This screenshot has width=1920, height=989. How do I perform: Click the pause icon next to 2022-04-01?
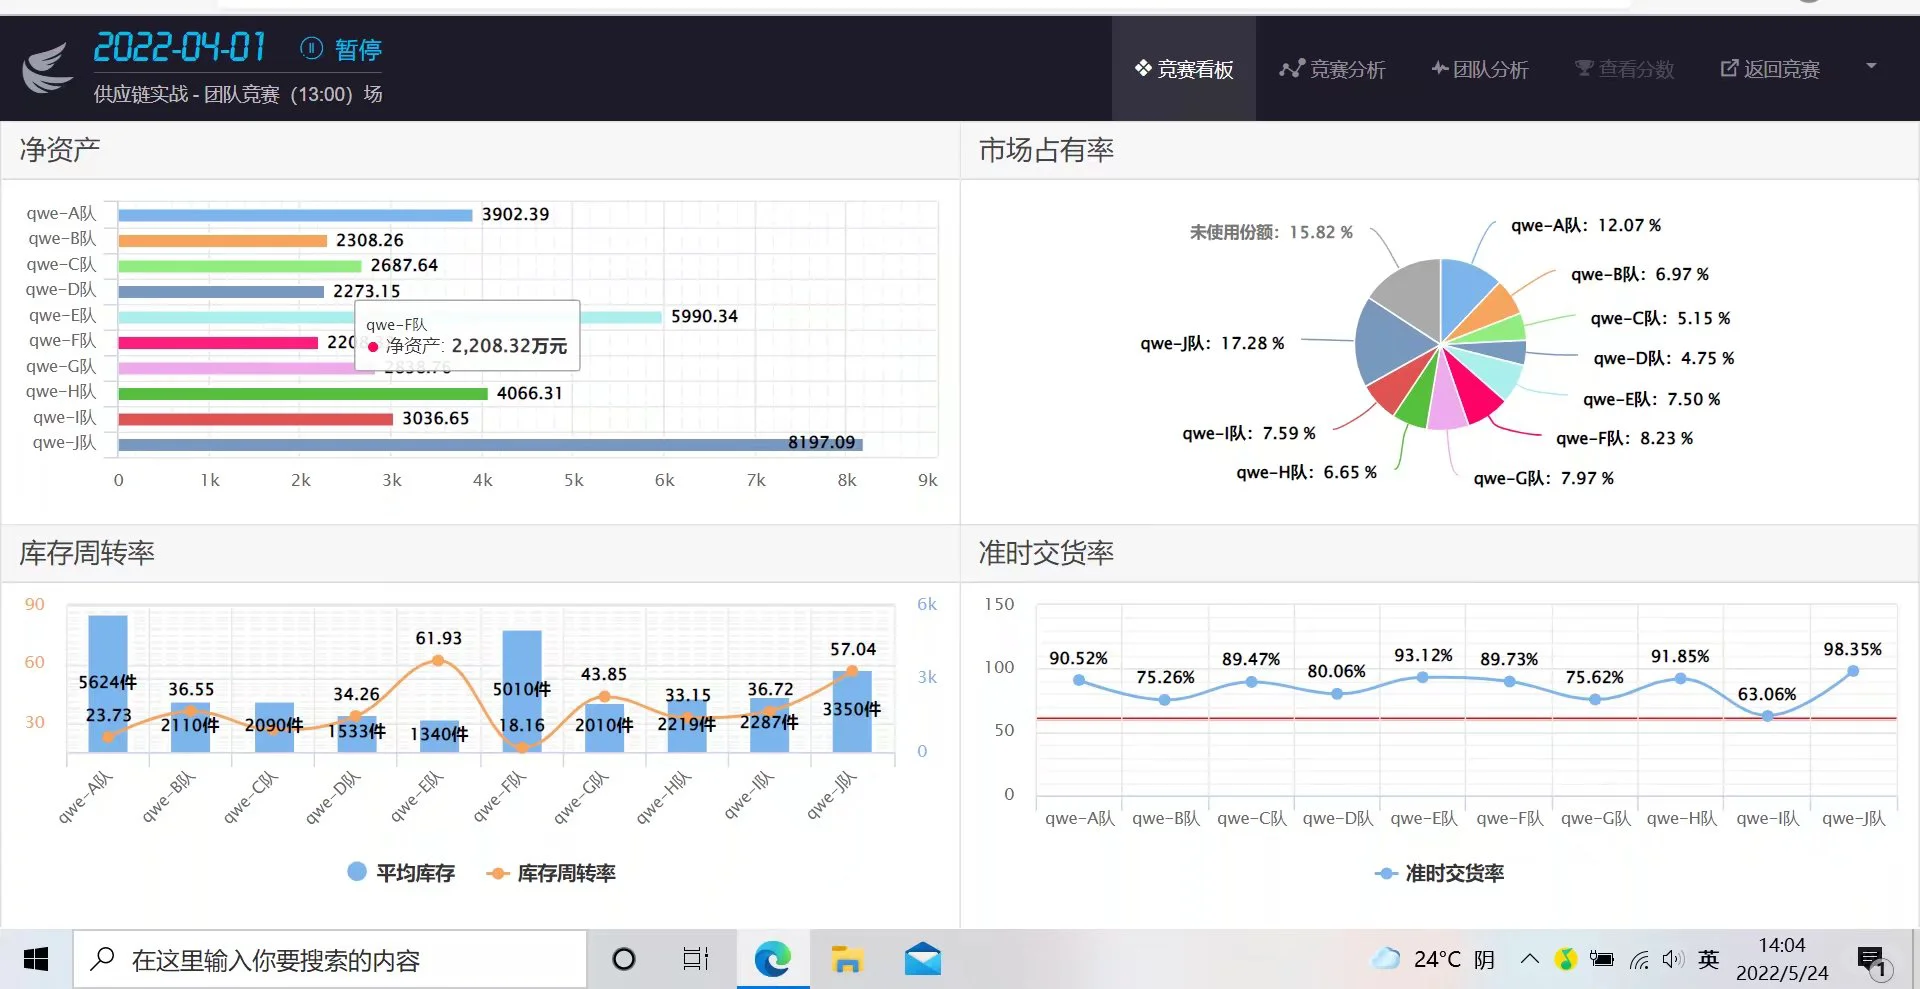point(311,49)
